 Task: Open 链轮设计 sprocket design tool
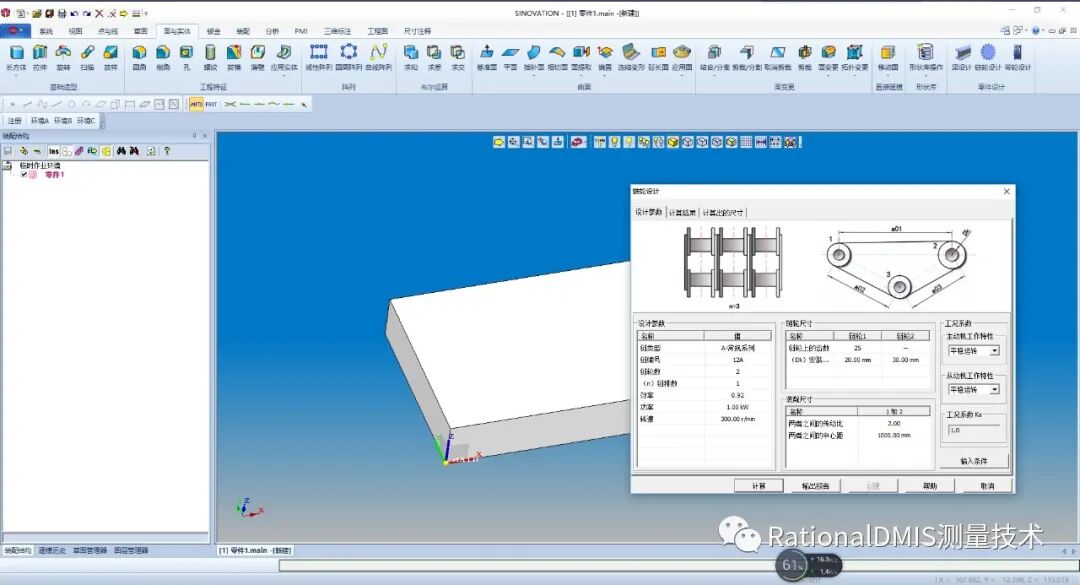pos(988,57)
